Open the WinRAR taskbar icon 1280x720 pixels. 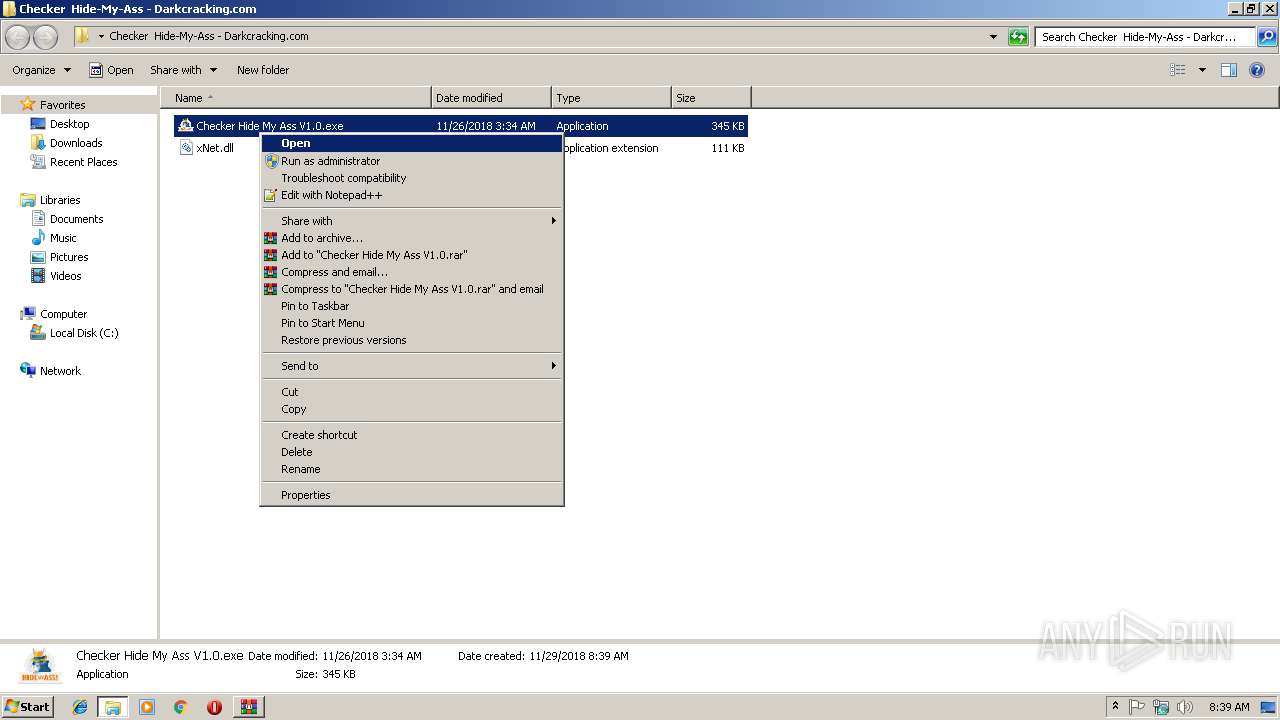tap(248, 707)
